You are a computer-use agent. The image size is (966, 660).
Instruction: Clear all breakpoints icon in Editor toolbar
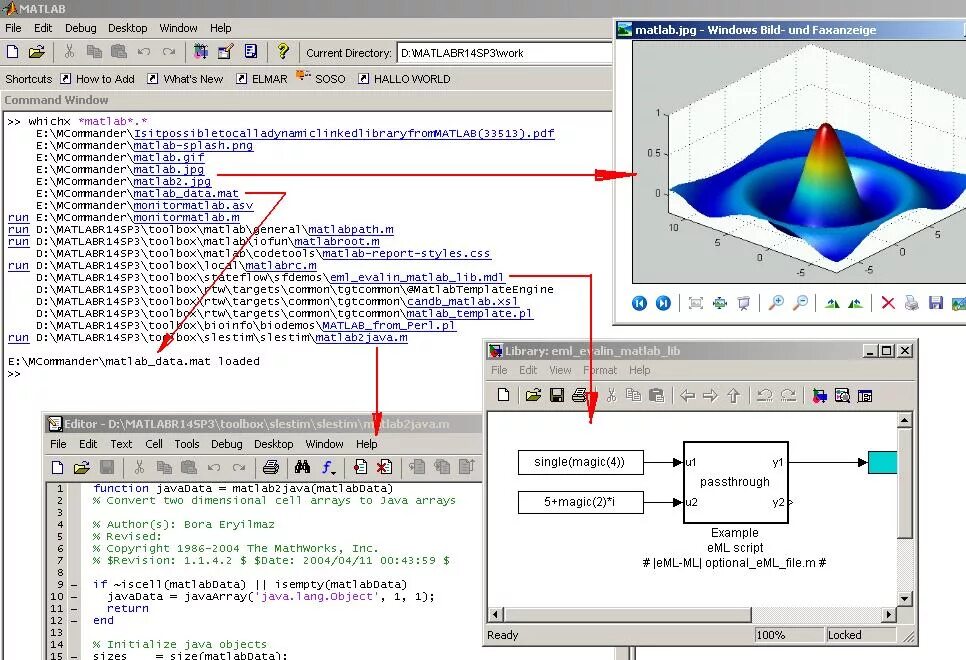pos(384,467)
